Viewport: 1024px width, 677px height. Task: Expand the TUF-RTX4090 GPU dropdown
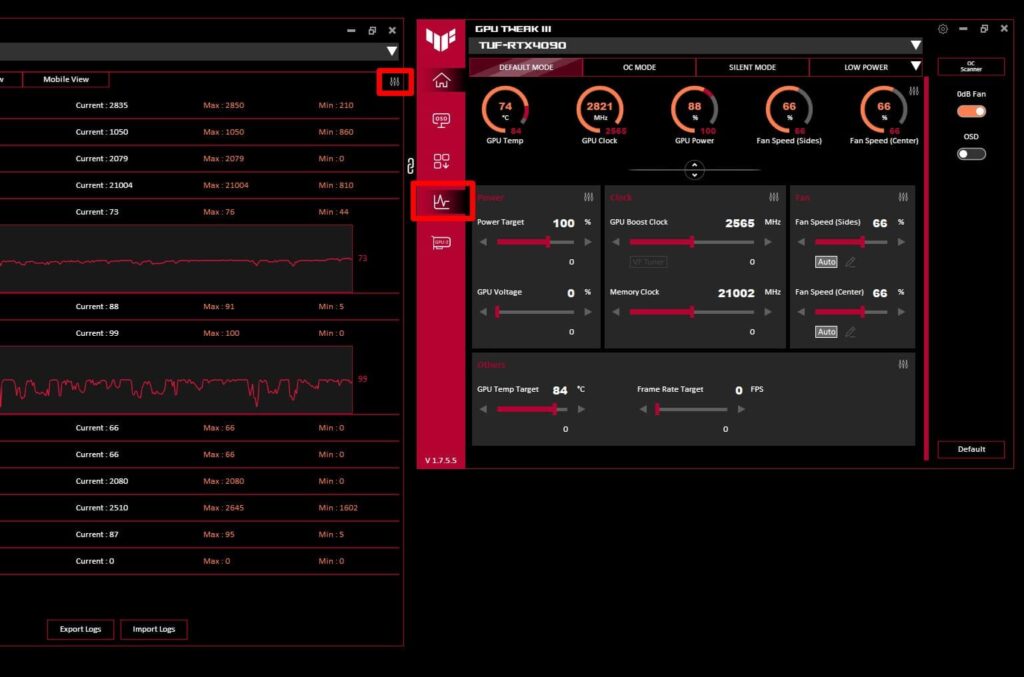click(916, 45)
